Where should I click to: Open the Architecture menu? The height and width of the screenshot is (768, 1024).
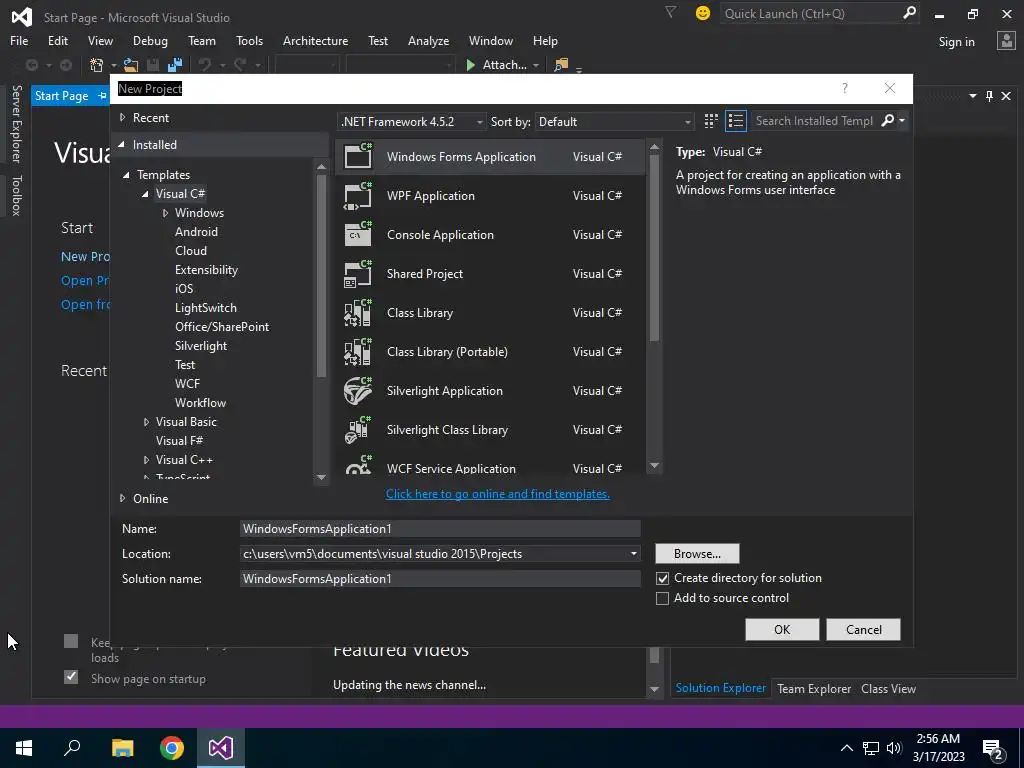click(315, 40)
